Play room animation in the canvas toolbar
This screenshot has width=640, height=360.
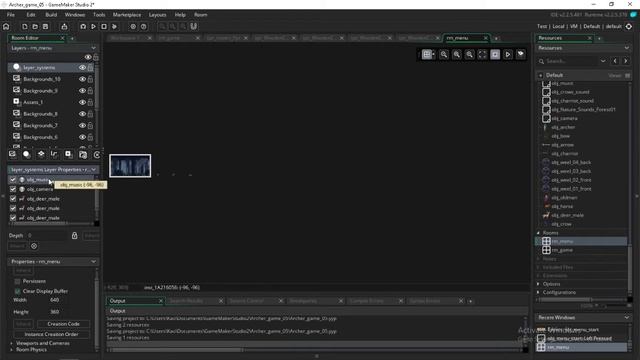508,54
